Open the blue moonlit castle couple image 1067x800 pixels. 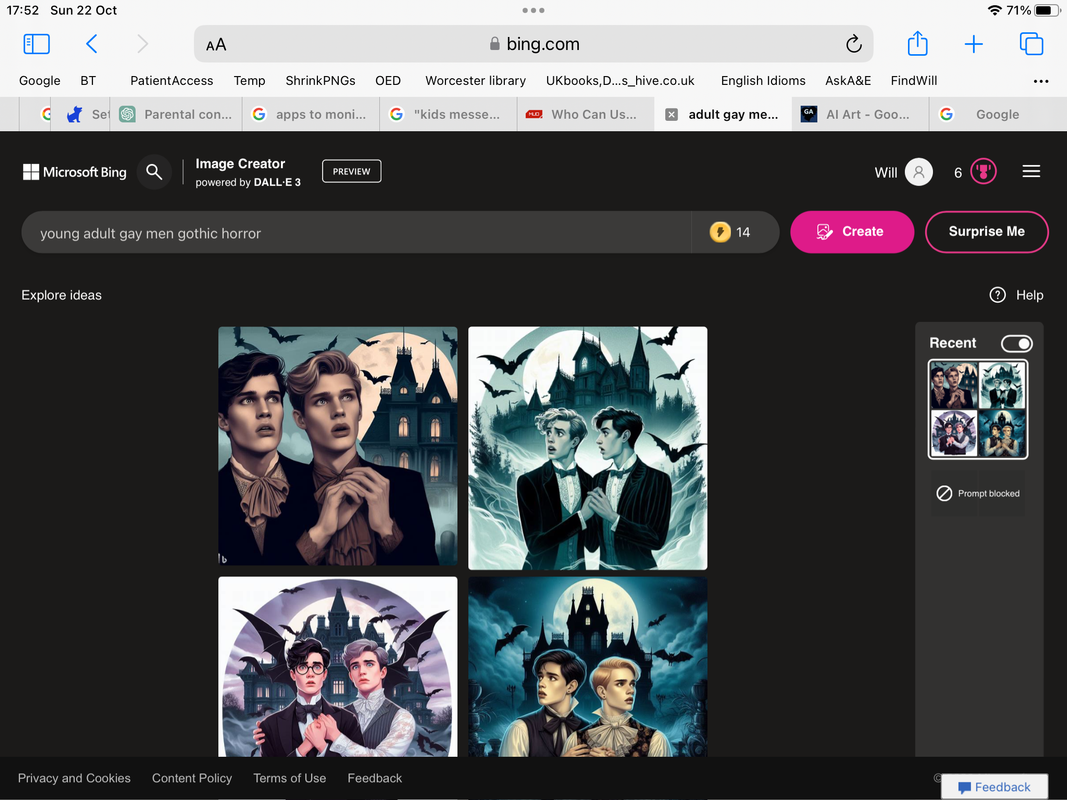[588, 667]
